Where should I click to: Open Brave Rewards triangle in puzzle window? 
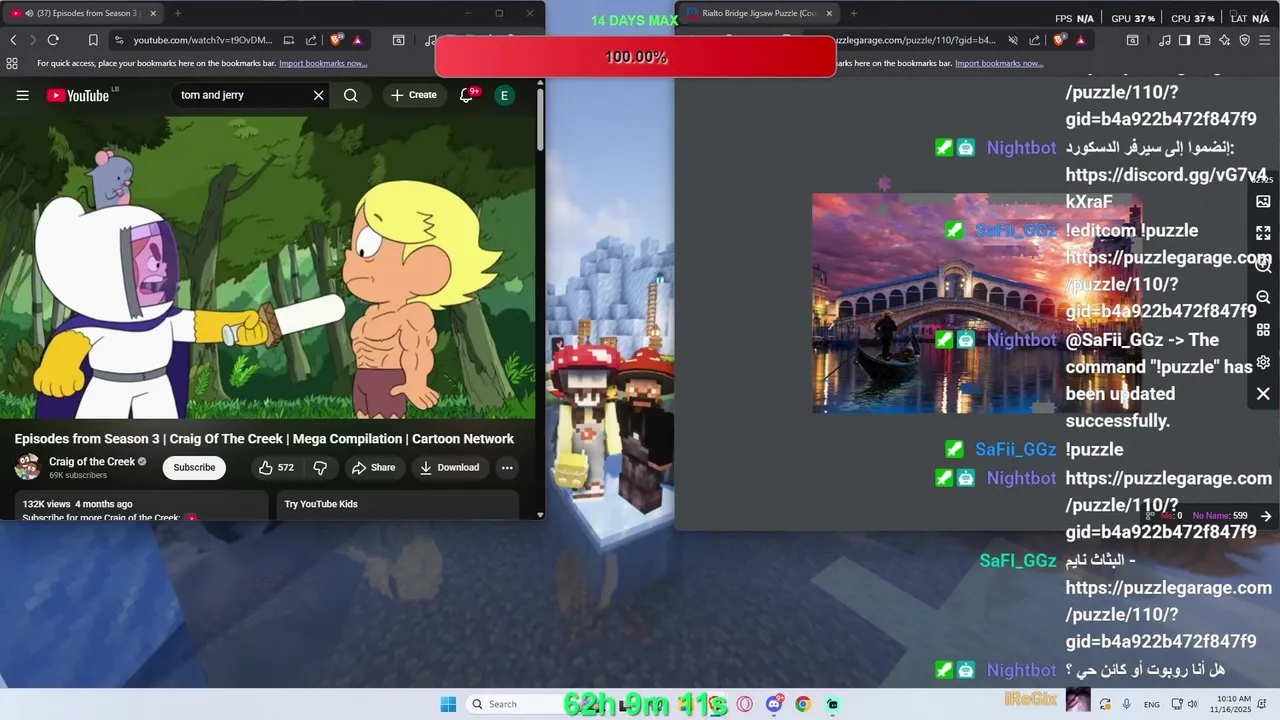click(x=1081, y=40)
